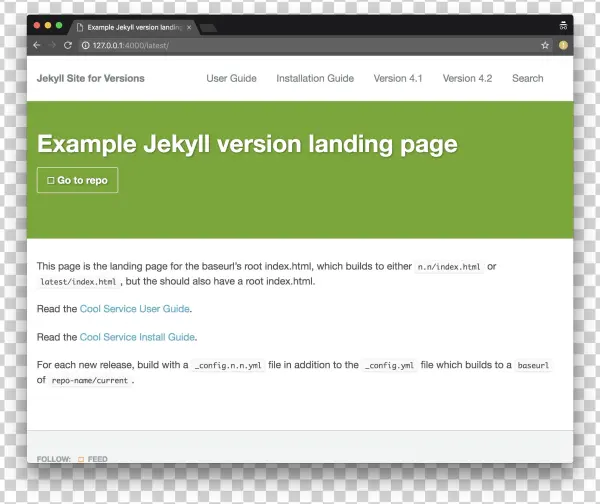Select the Example Jekyll version landing tab
The height and width of the screenshot is (504, 600).
[x=130, y=27]
